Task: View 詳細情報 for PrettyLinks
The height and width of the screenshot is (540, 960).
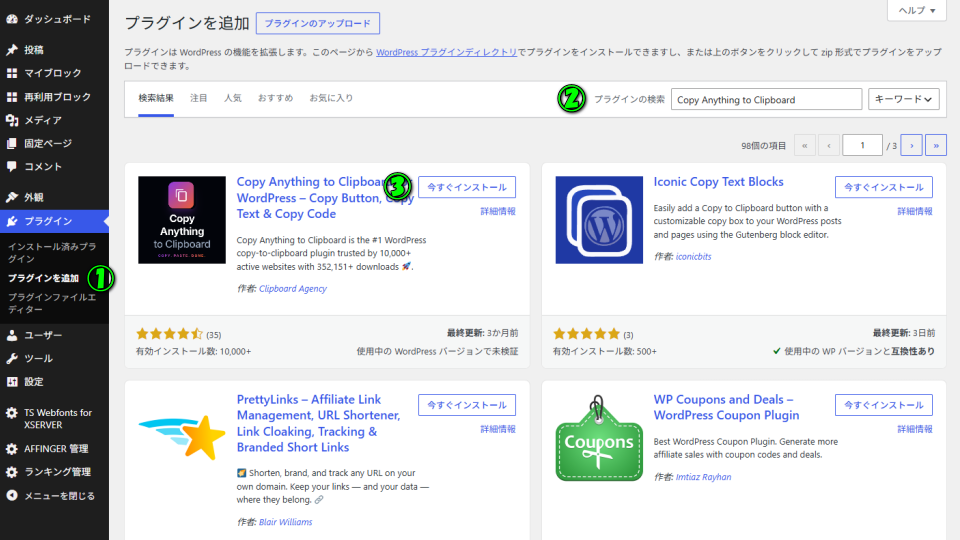Action: coord(498,429)
